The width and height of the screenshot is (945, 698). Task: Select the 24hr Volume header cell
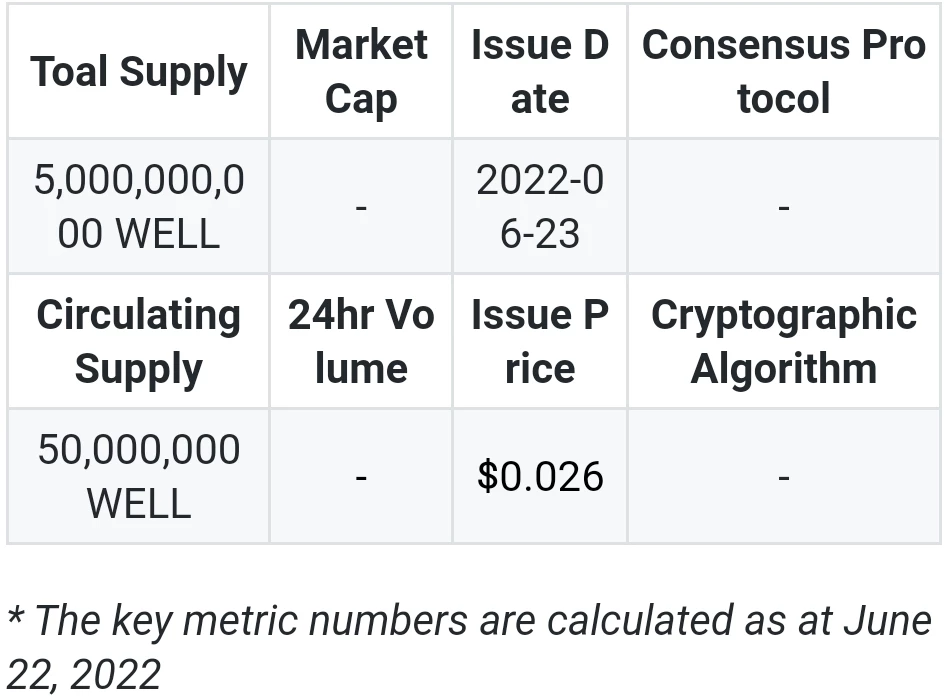coord(361,341)
